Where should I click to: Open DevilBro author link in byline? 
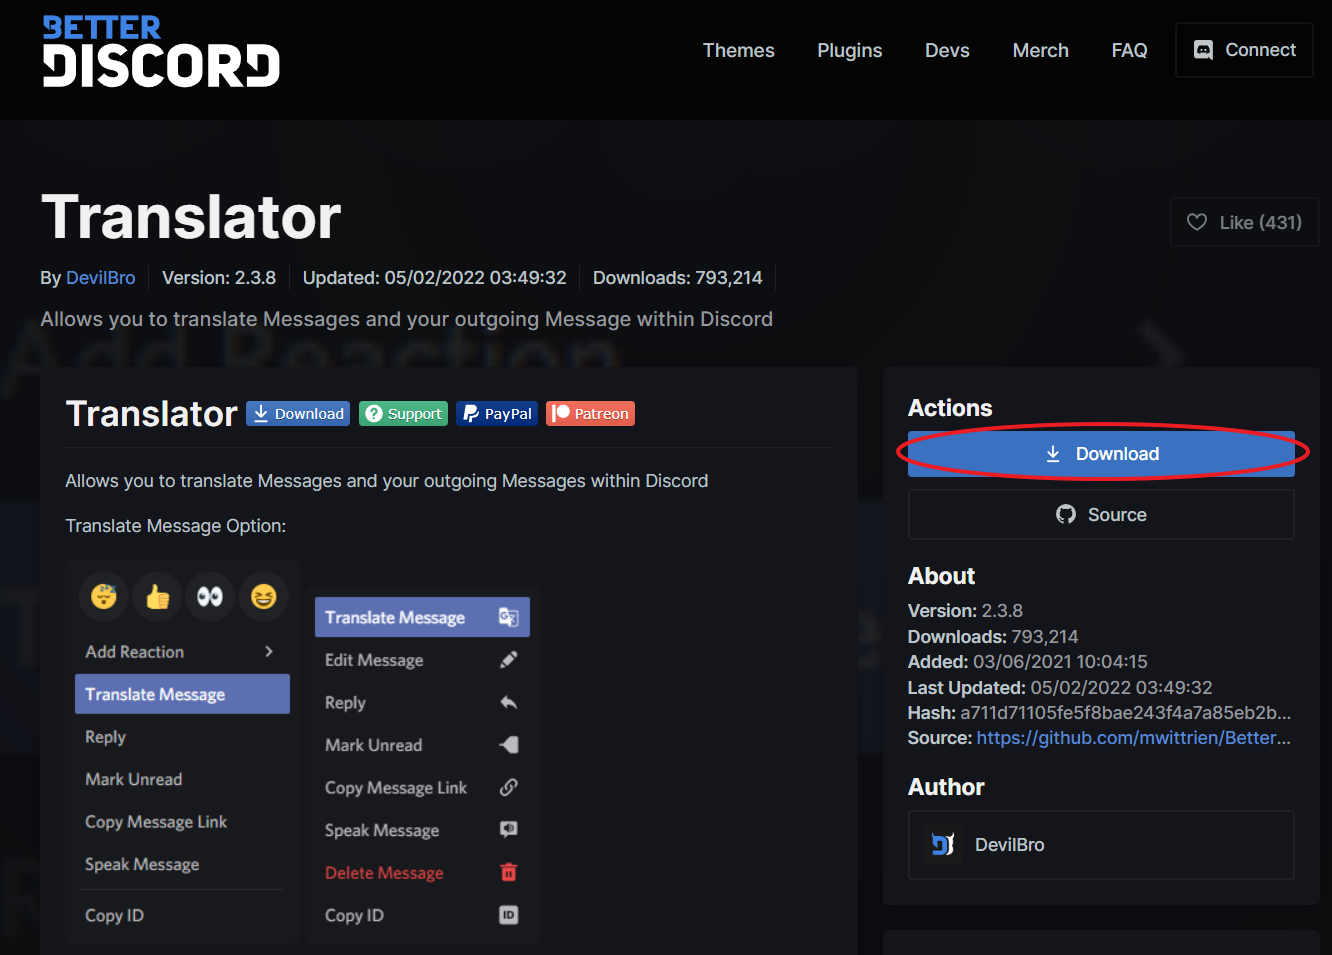[101, 278]
